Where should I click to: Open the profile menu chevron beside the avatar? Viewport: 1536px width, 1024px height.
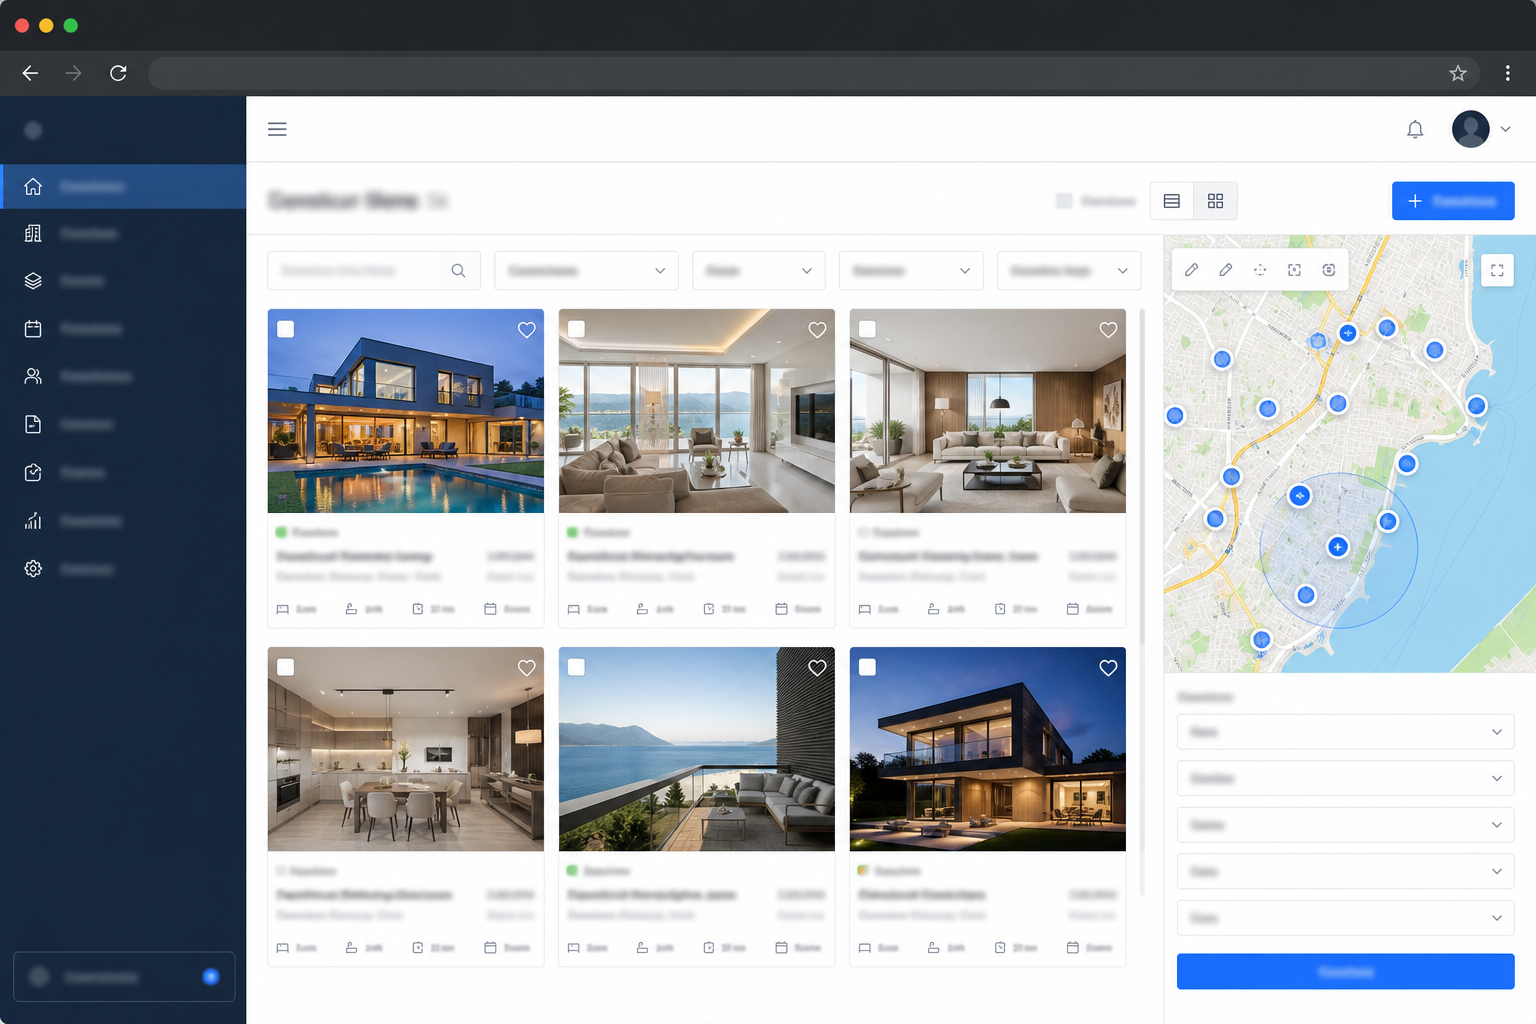pos(1505,129)
